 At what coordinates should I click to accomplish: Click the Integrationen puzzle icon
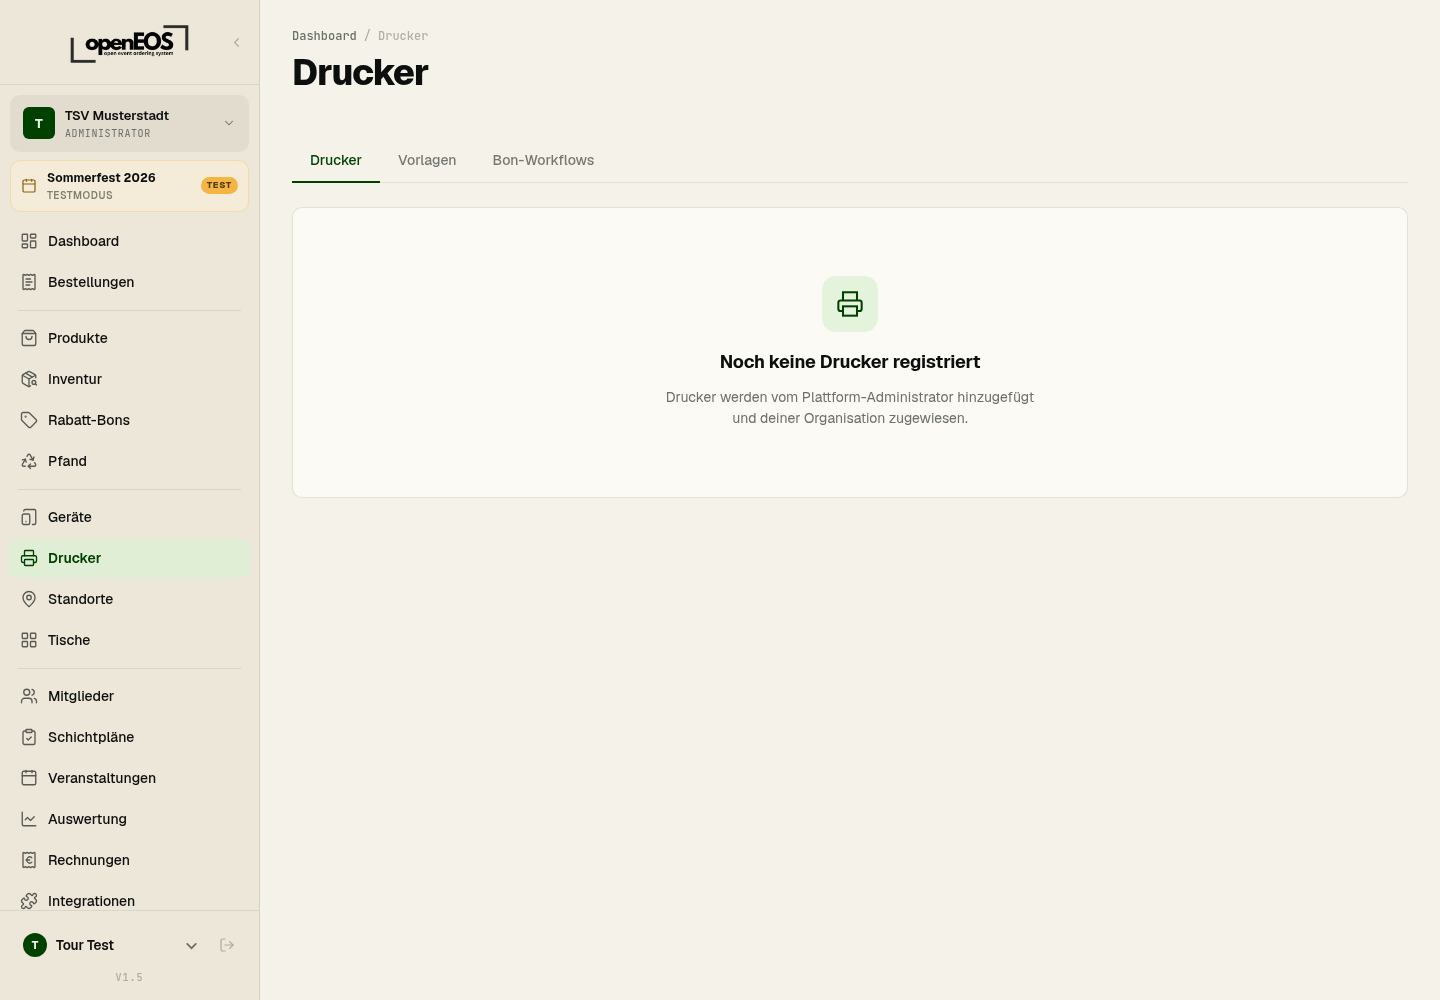click(x=29, y=901)
